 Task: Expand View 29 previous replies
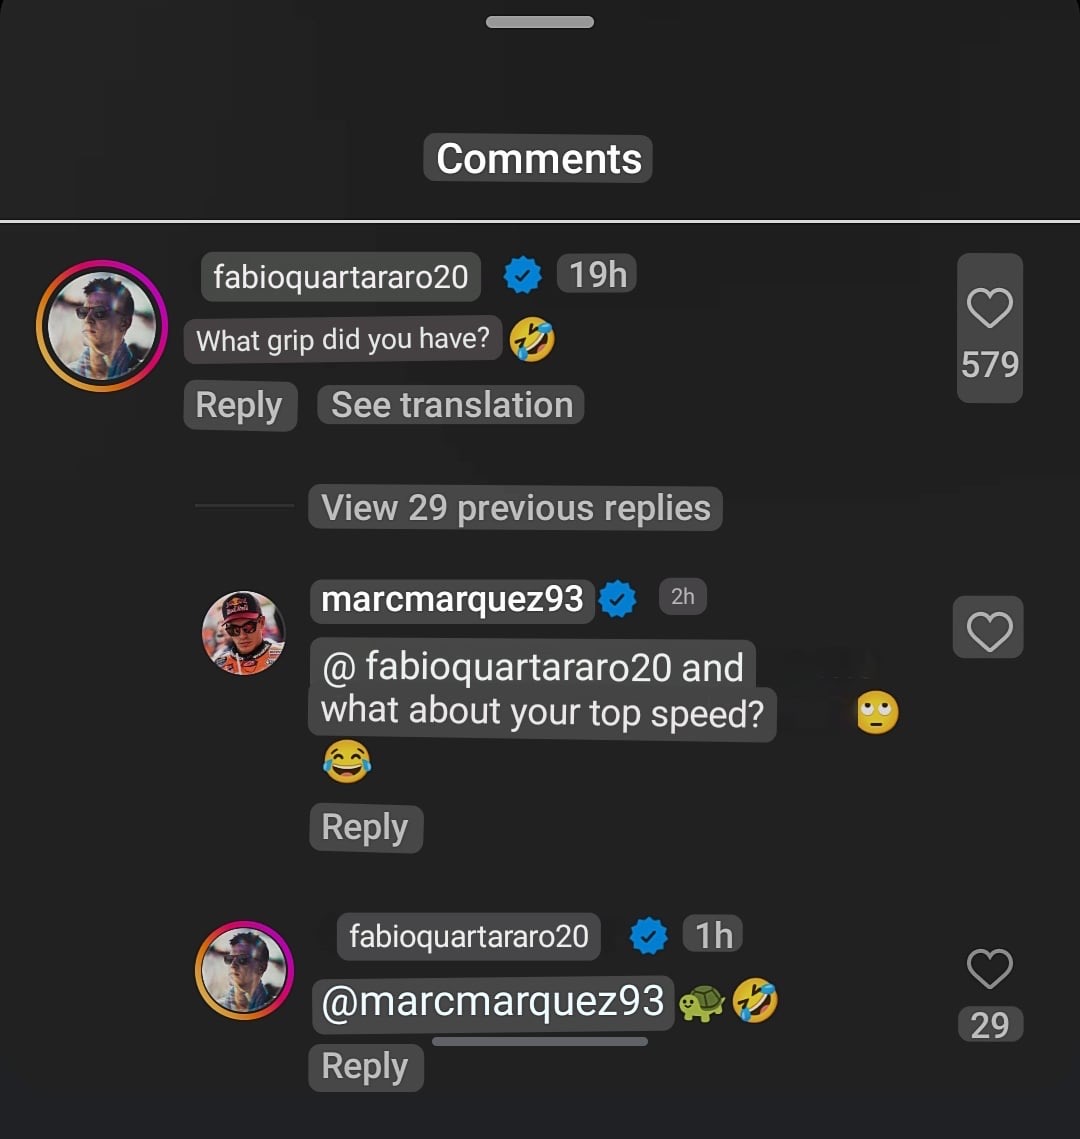click(x=516, y=508)
